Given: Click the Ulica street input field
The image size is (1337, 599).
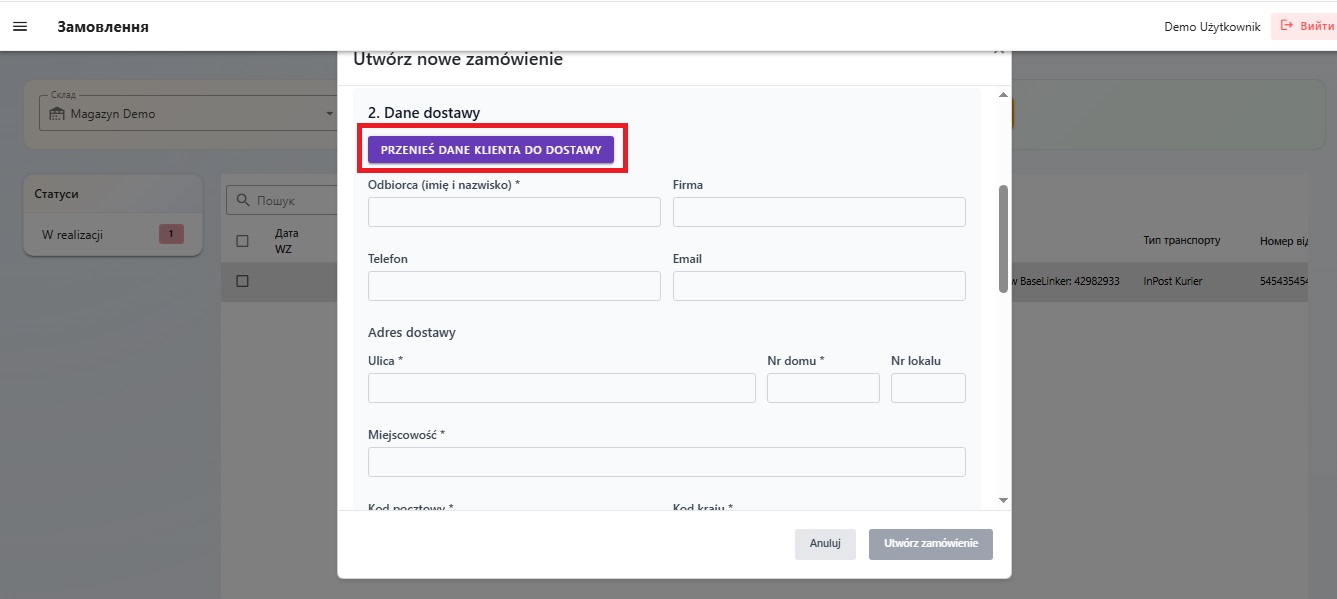Looking at the screenshot, I should coord(562,388).
